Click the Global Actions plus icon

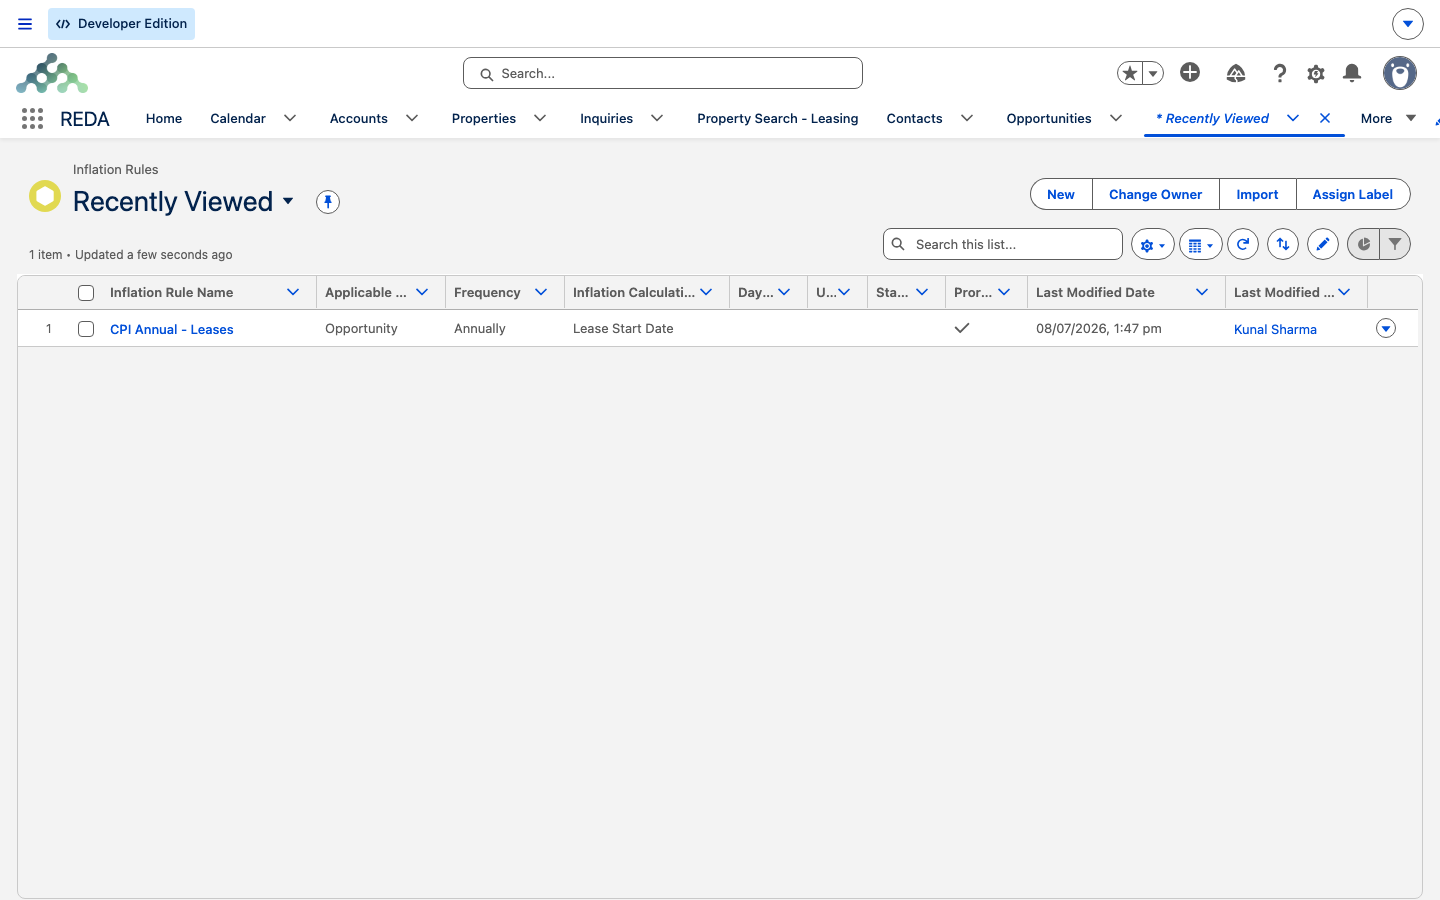pos(1190,72)
